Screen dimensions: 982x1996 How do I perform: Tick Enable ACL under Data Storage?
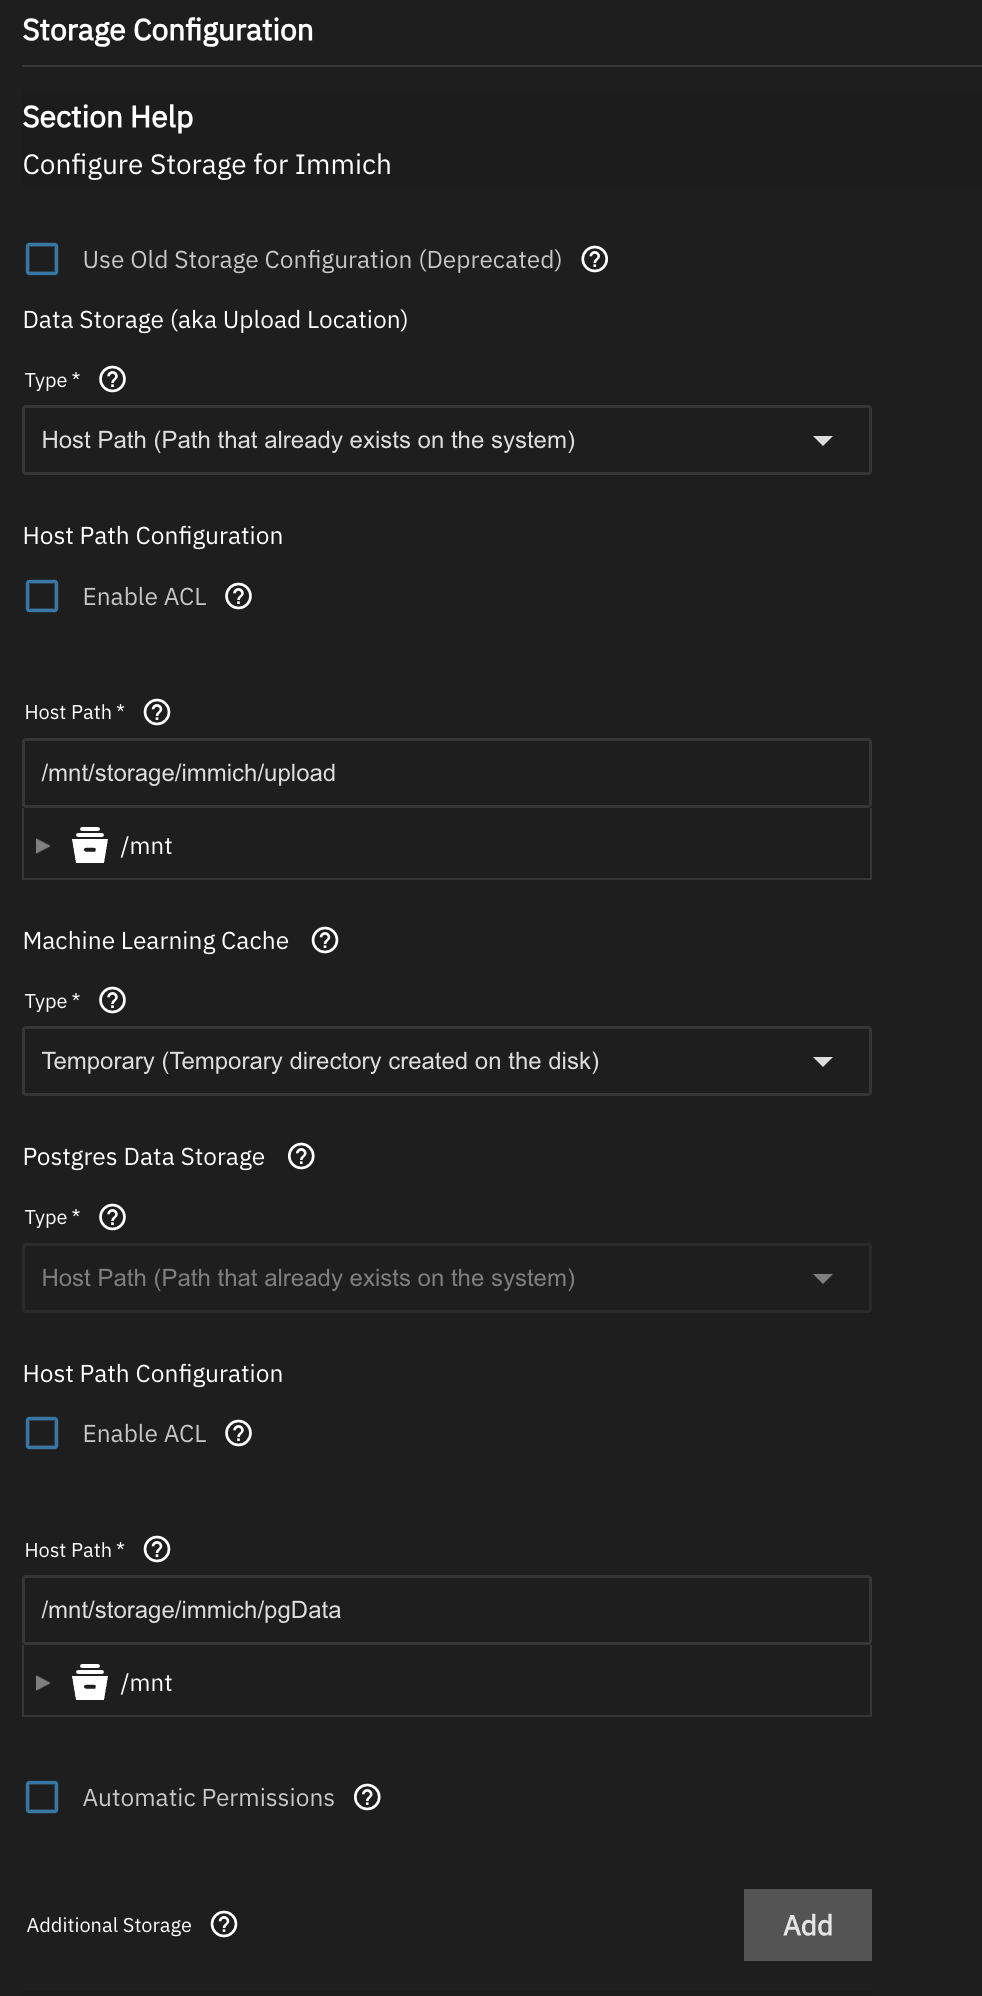[42, 597]
